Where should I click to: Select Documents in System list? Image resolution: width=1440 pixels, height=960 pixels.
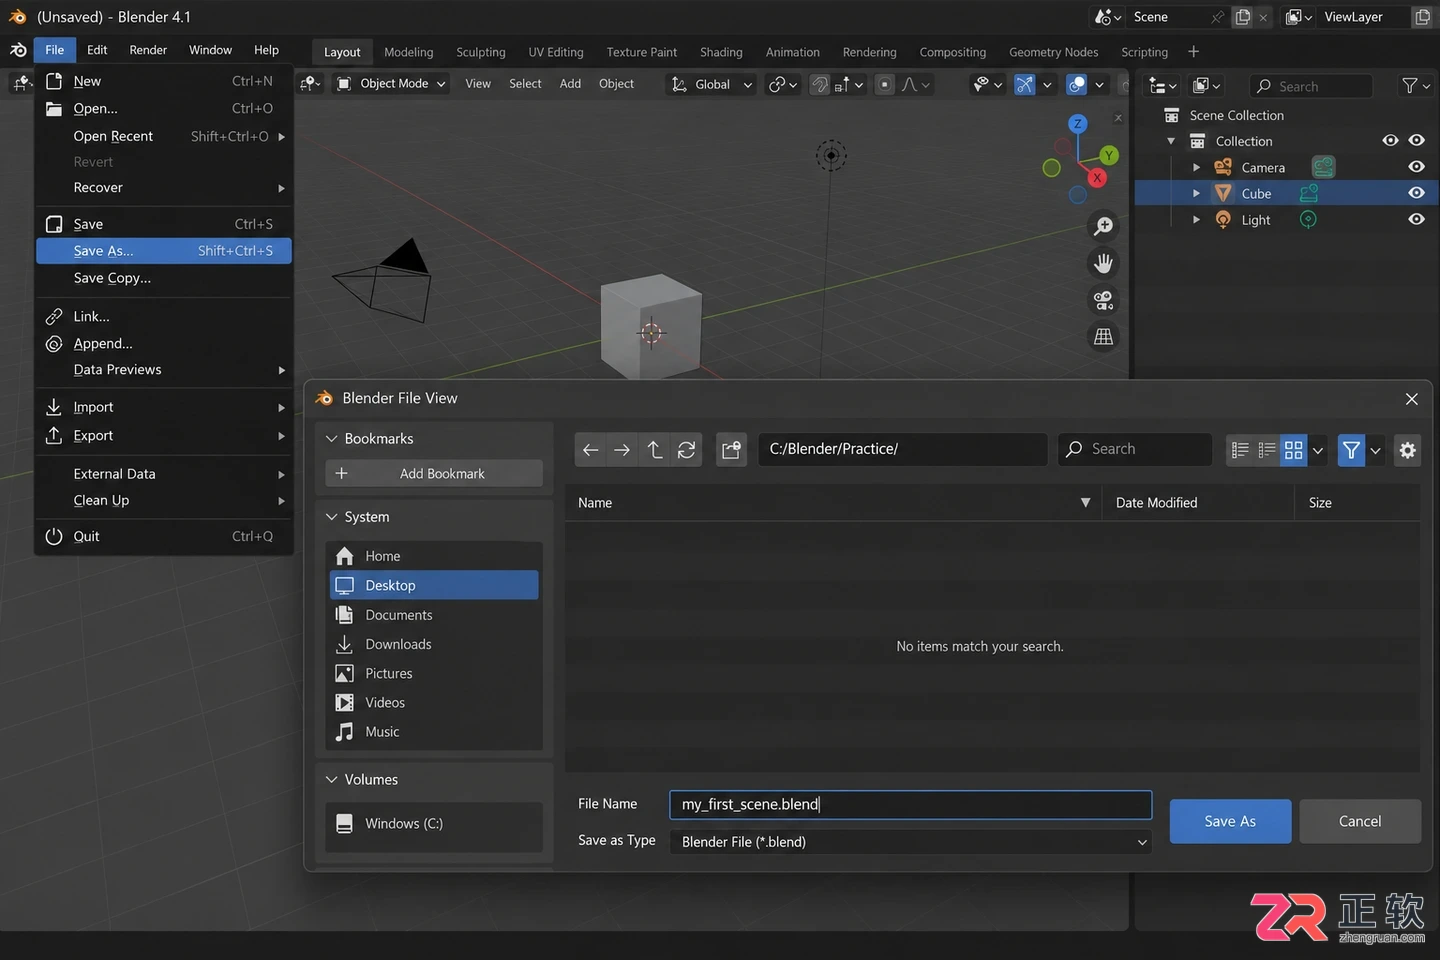434,615
